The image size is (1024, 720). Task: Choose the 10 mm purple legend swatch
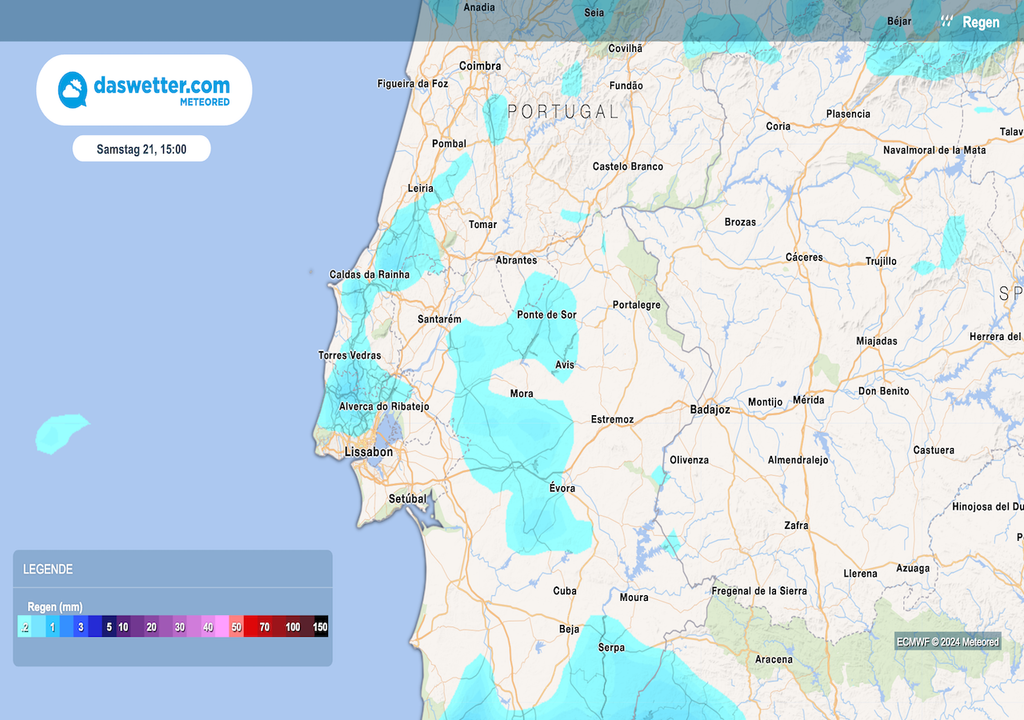click(123, 627)
